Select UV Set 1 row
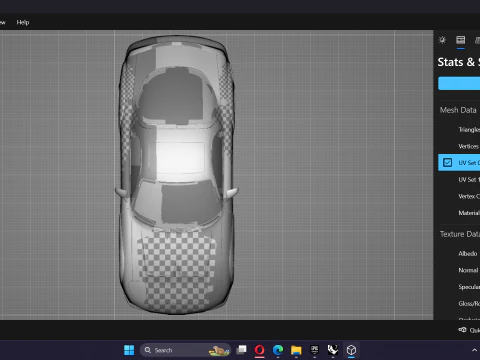Screen dimensions: 480x360 pyautogui.click(x=459, y=179)
